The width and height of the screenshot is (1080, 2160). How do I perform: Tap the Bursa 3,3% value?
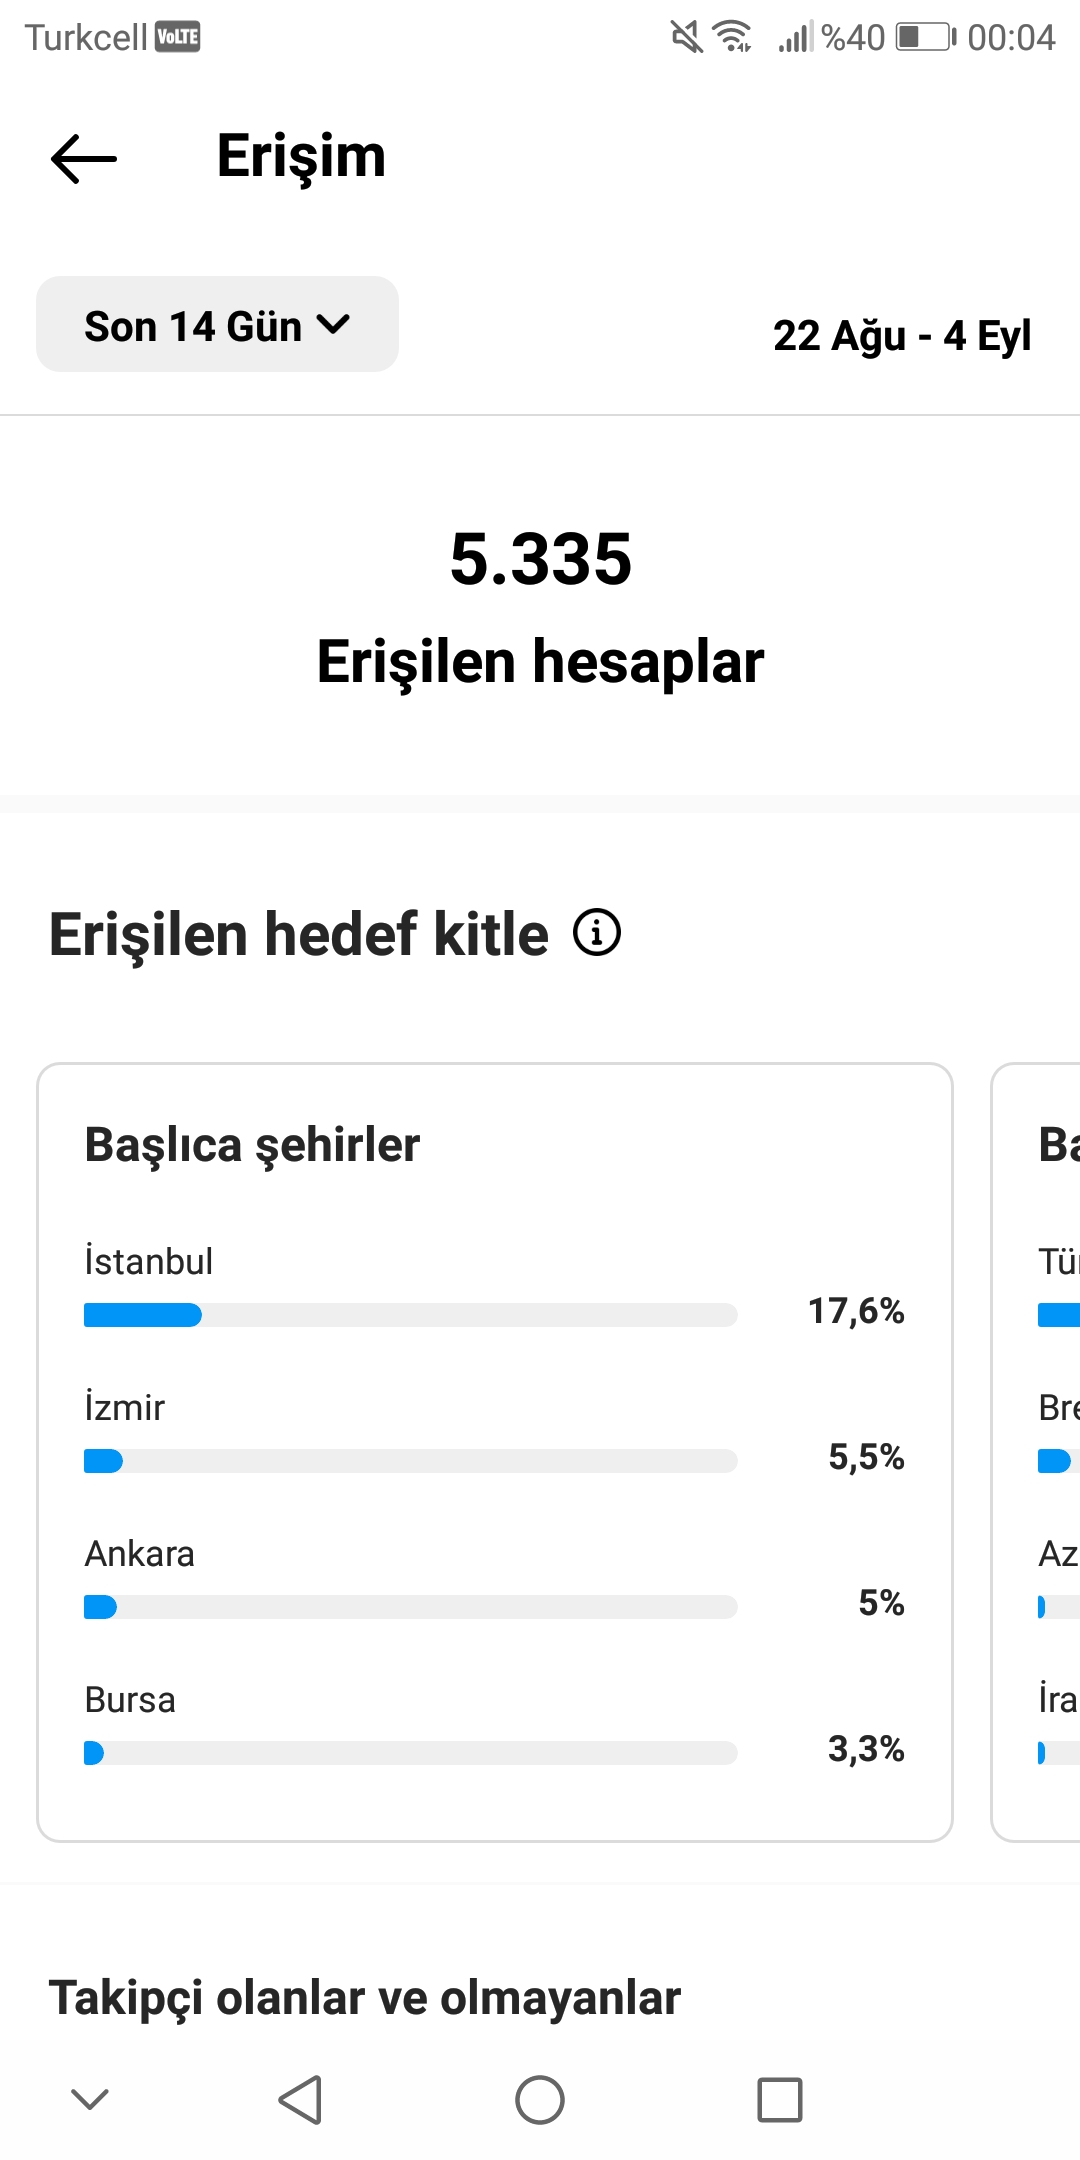tap(866, 1749)
